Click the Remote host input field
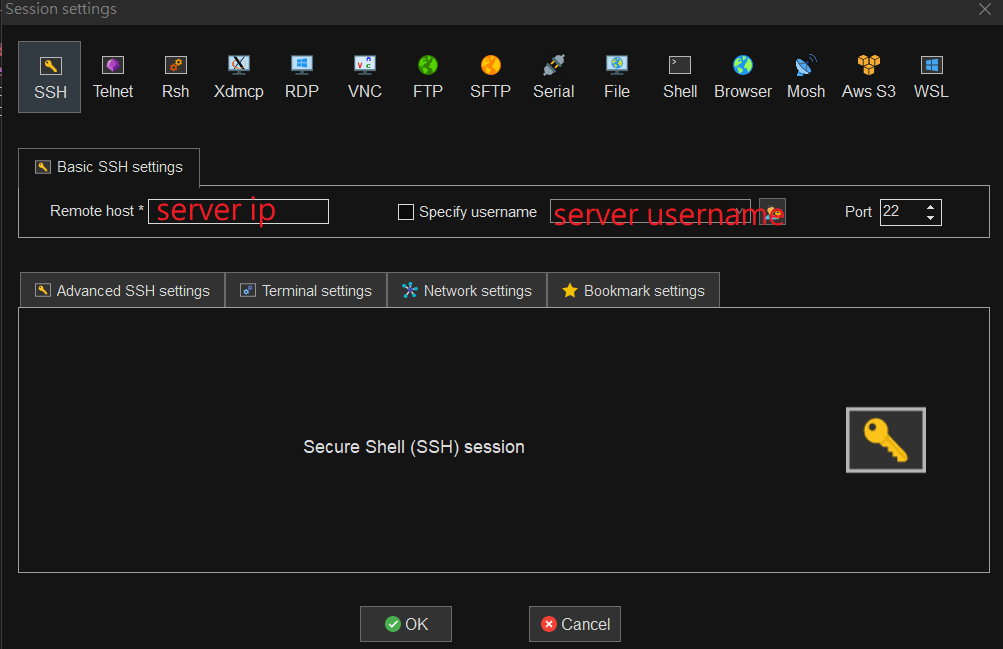This screenshot has width=1003, height=649. pyautogui.click(x=238, y=212)
